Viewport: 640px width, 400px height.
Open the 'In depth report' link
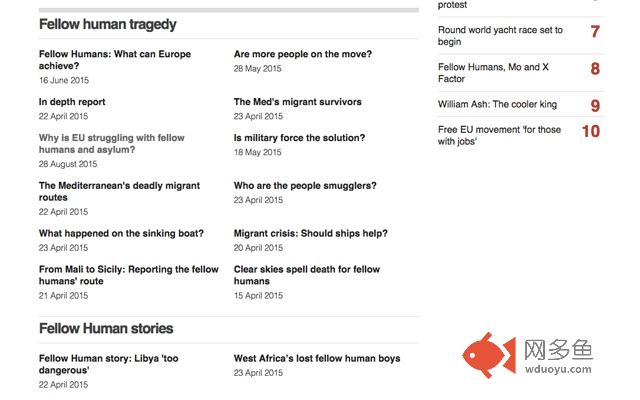click(72, 102)
